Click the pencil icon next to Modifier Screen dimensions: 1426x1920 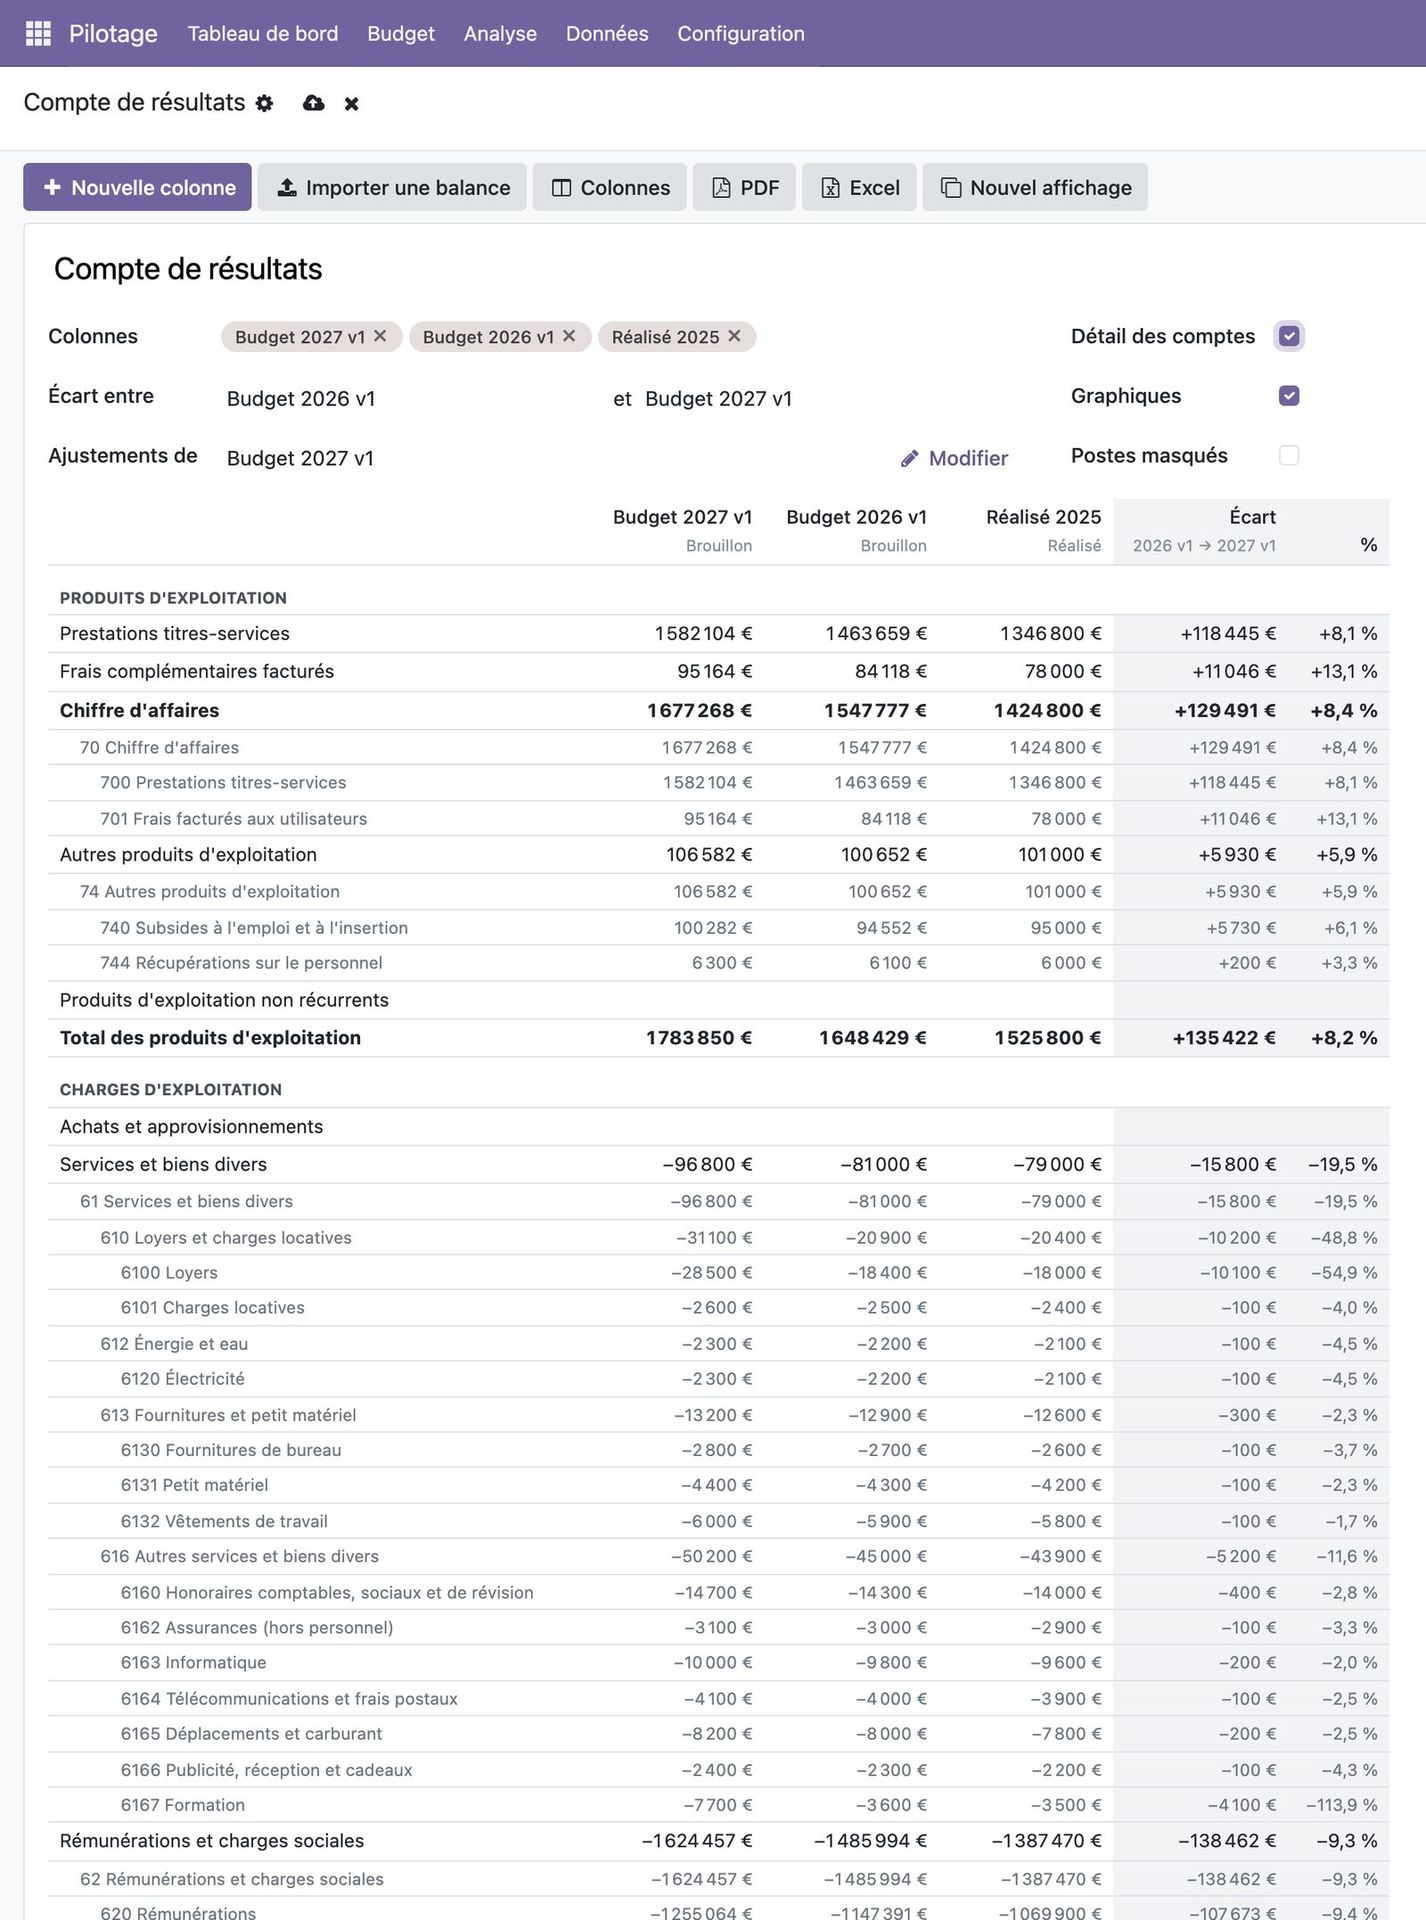909,458
